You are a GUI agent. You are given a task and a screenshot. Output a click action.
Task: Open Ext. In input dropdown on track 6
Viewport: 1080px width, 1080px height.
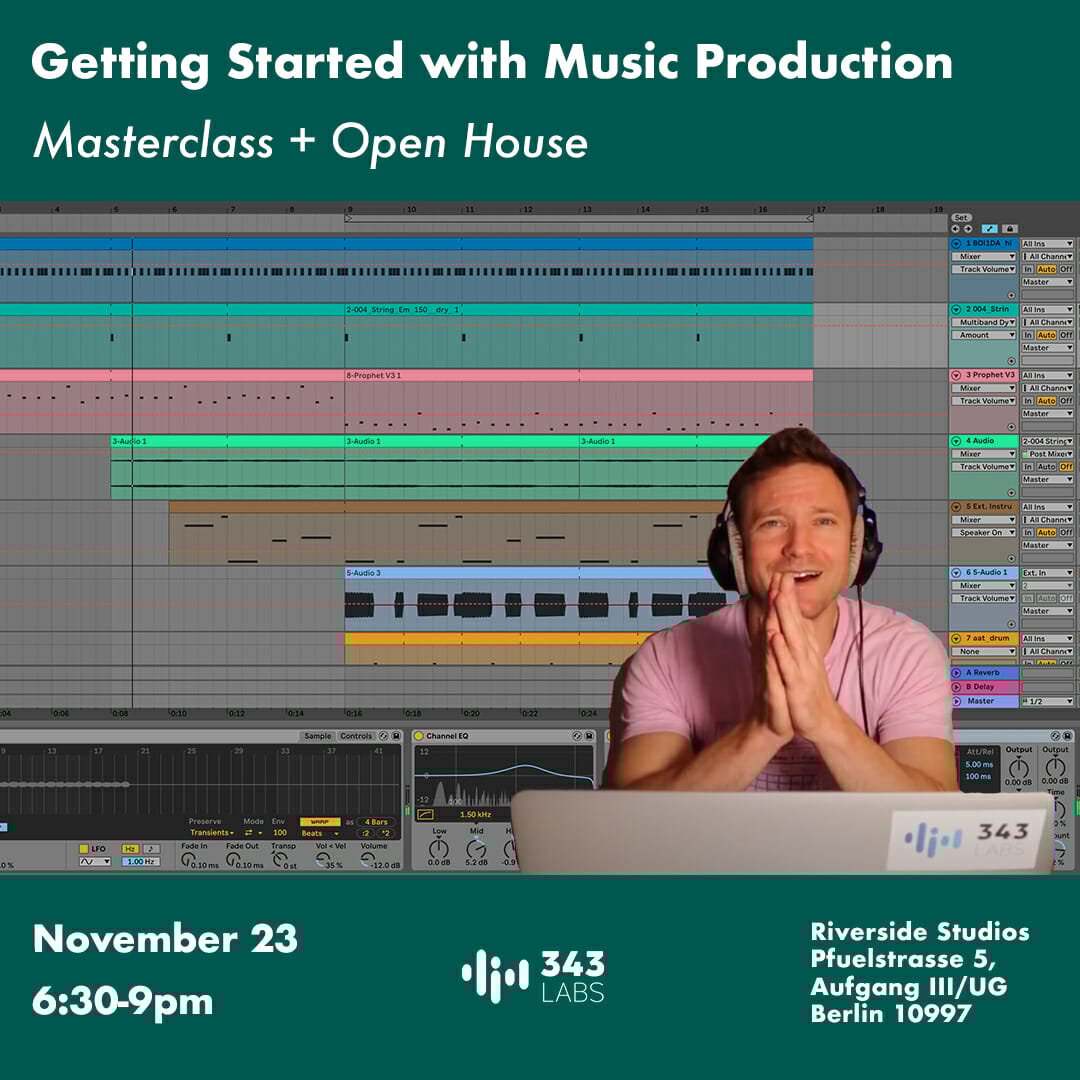click(x=1047, y=573)
